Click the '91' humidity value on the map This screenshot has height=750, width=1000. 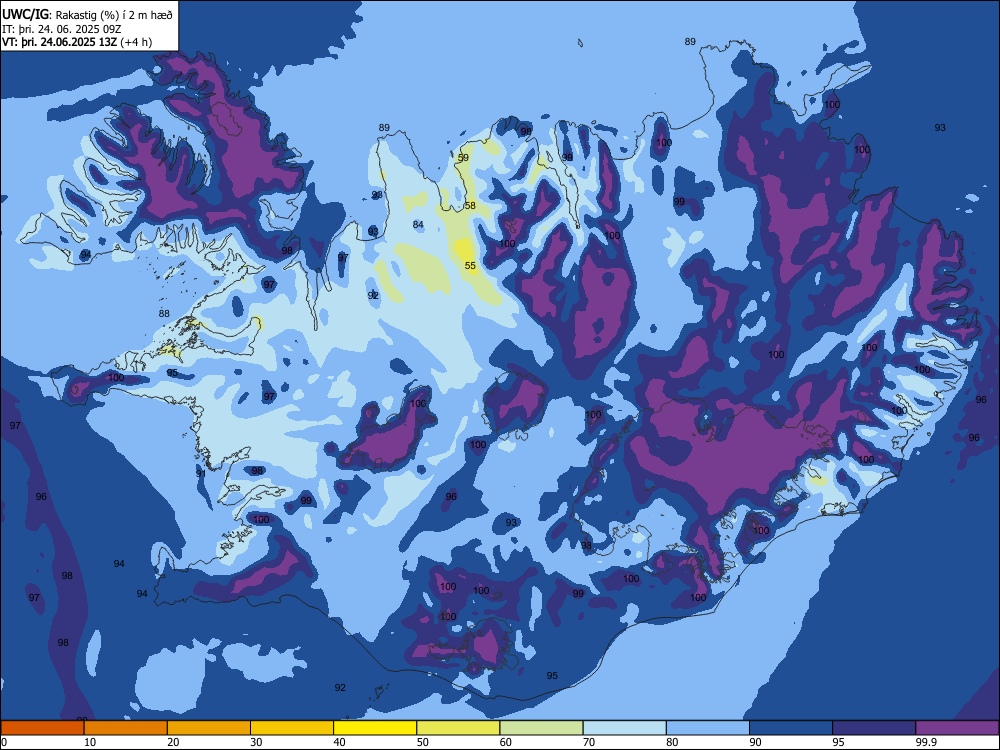[201, 473]
